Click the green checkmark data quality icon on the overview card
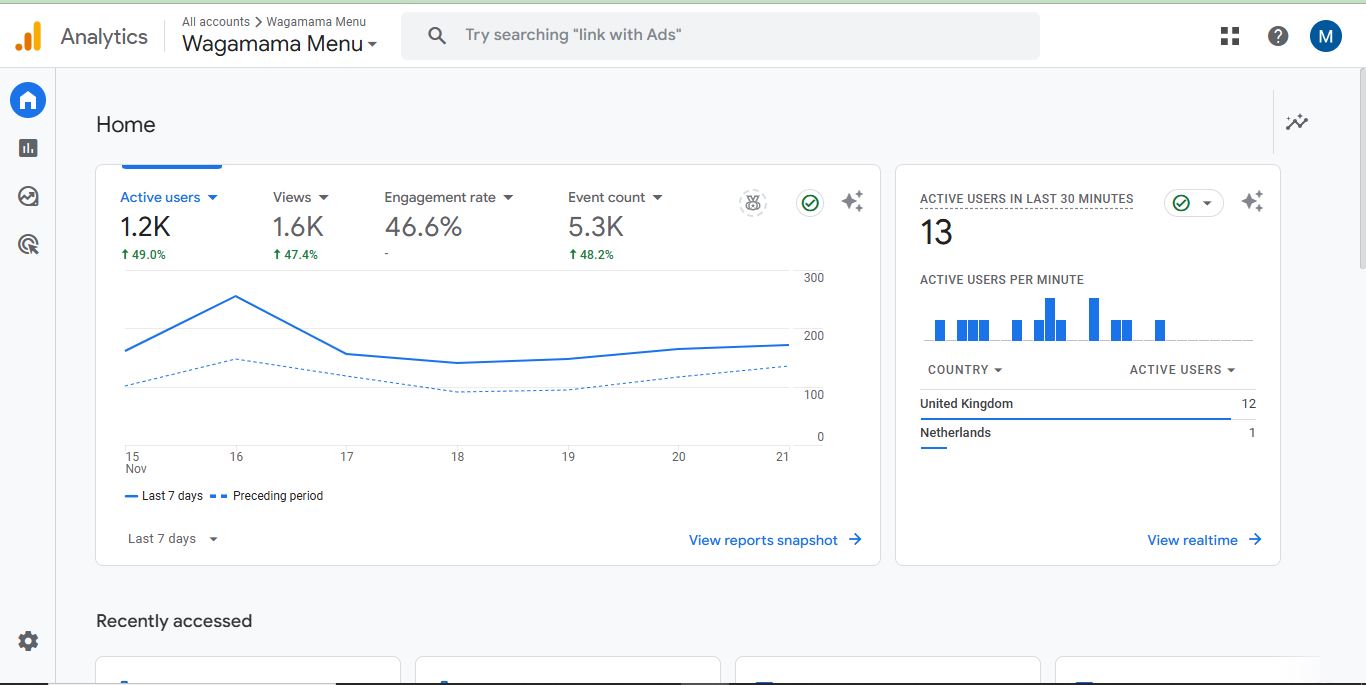The width and height of the screenshot is (1366, 685). click(810, 203)
